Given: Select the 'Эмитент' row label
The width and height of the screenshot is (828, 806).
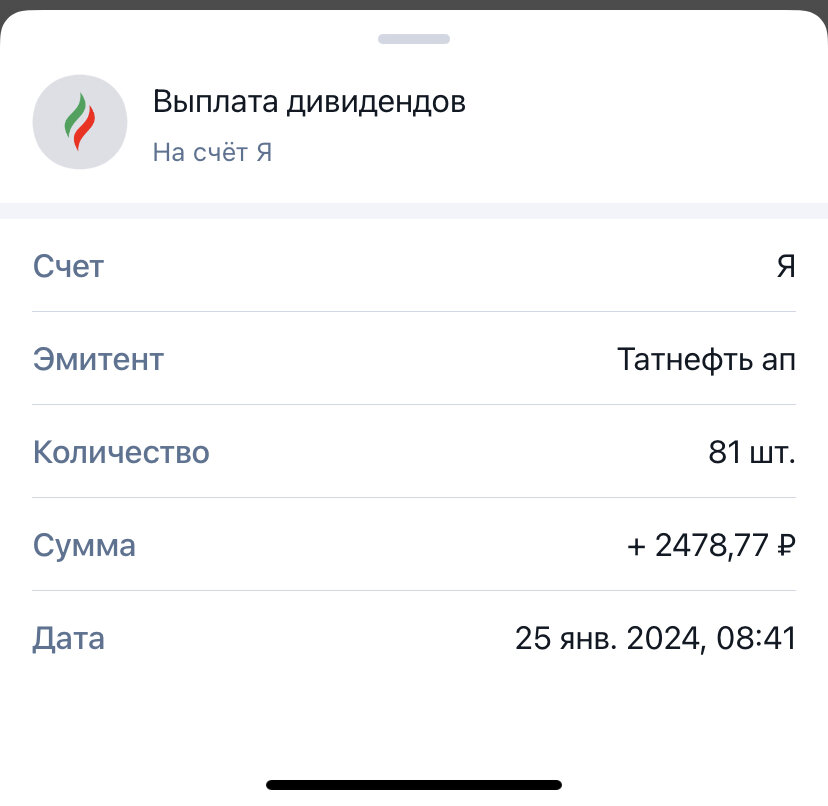Looking at the screenshot, I should (99, 359).
